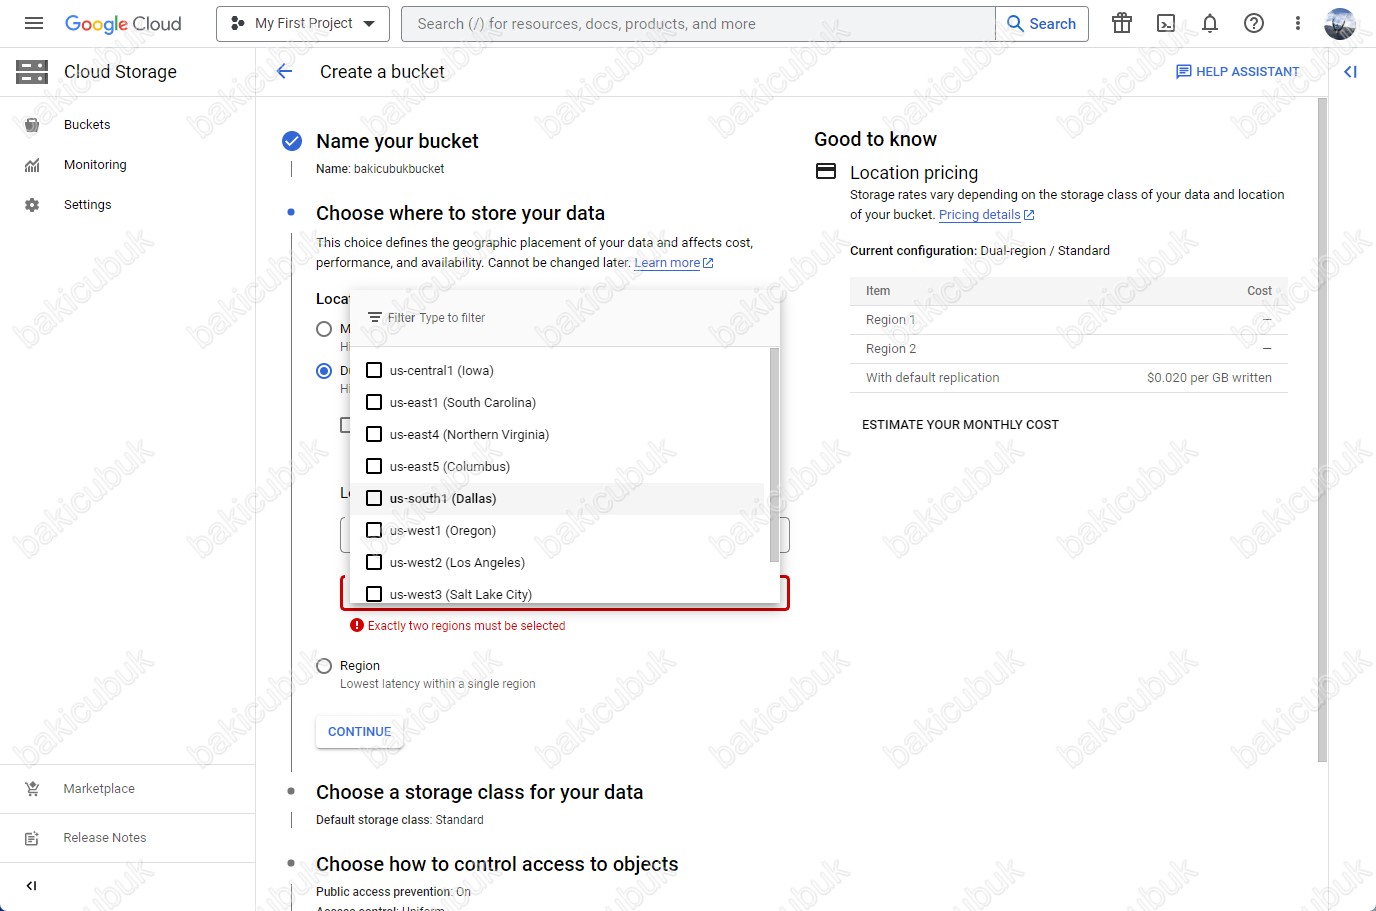Select the Multi-region radio button
Viewport: 1376px width, 911px height.
tap(324, 329)
